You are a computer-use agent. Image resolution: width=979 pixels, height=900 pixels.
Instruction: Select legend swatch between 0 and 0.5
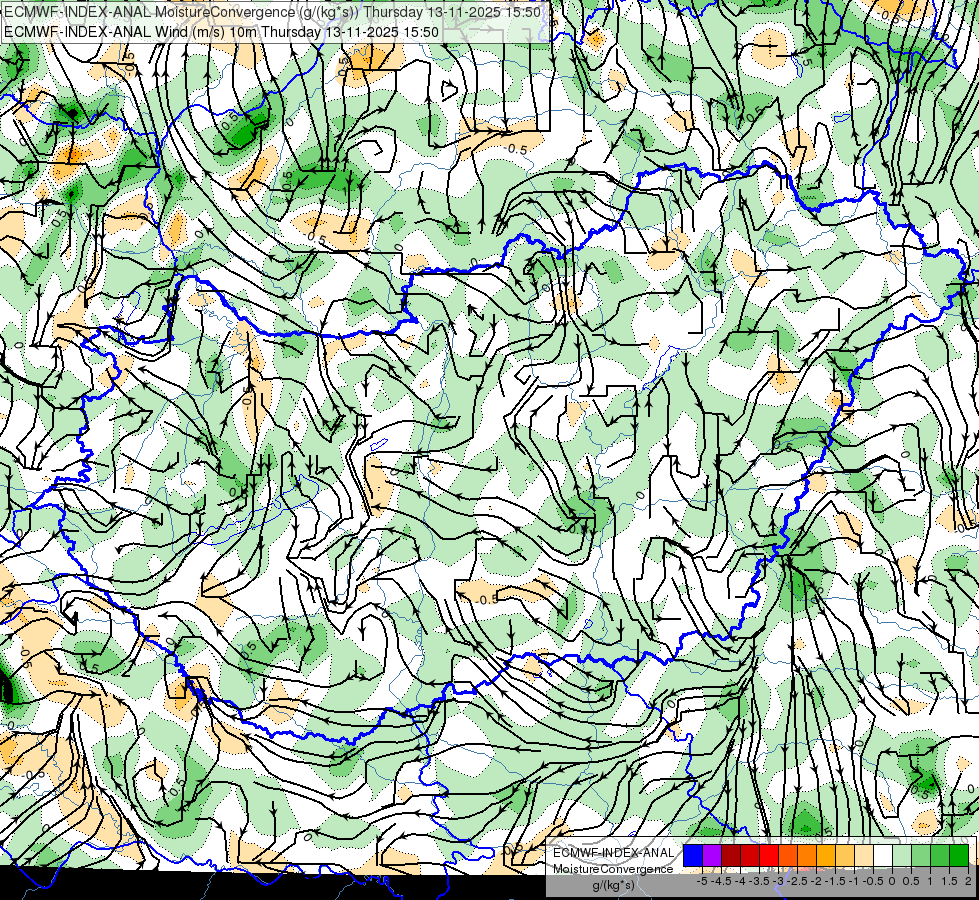(902, 855)
